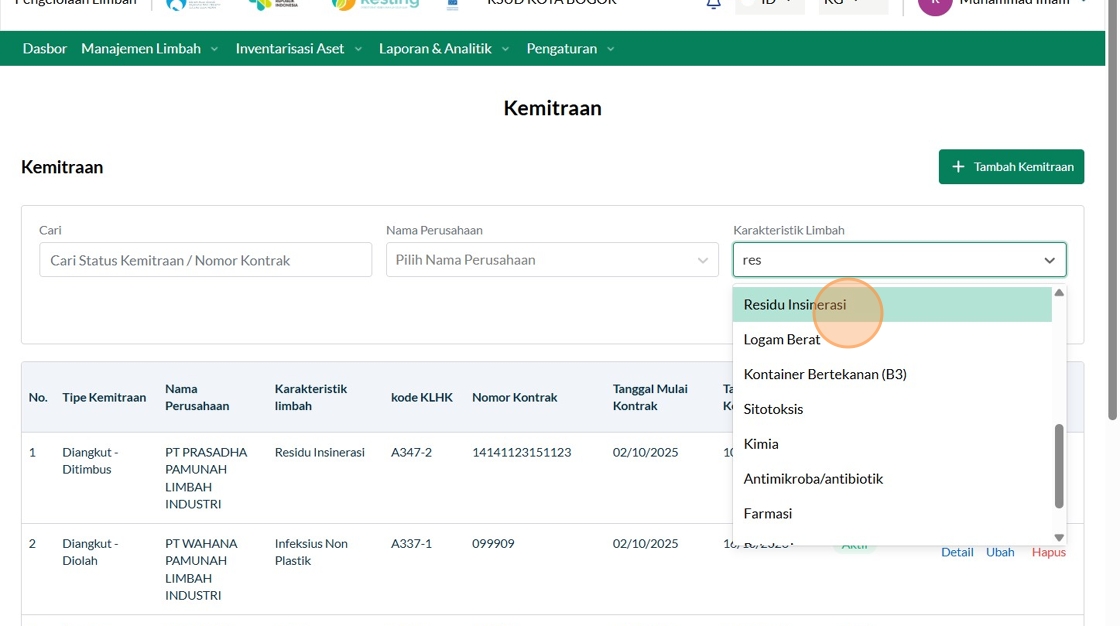The width and height of the screenshot is (1120, 626).
Task: Expand Inventarisasi Aset menu chevron
Action: [358, 49]
